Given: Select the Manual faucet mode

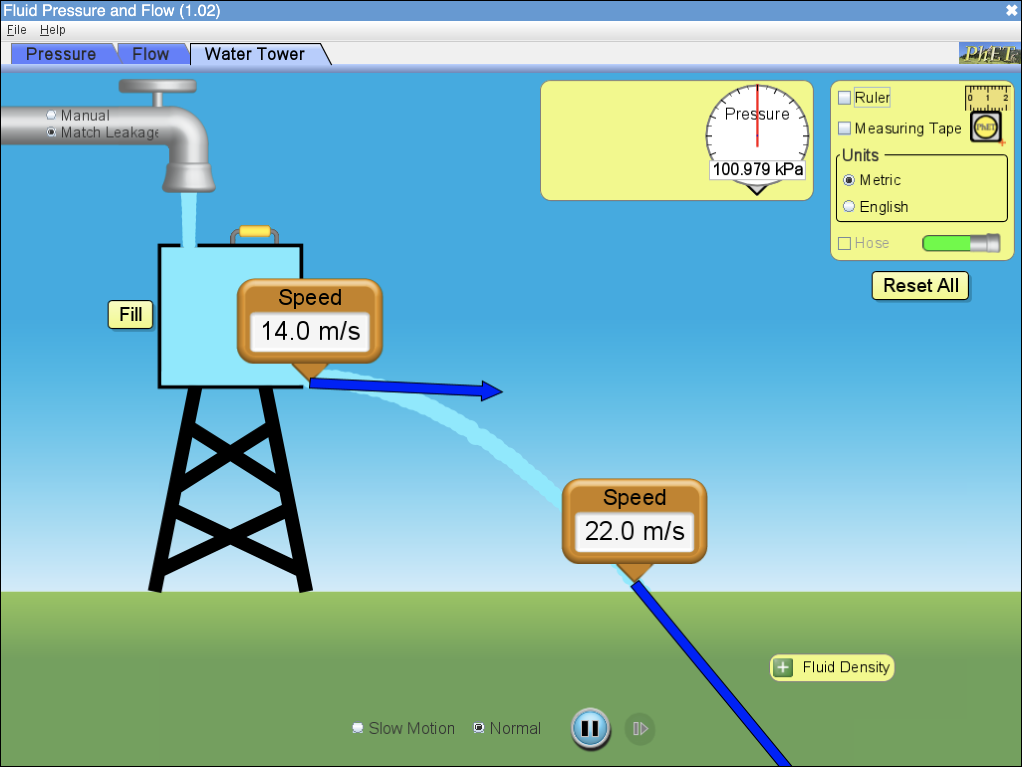Looking at the screenshot, I should (x=50, y=115).
